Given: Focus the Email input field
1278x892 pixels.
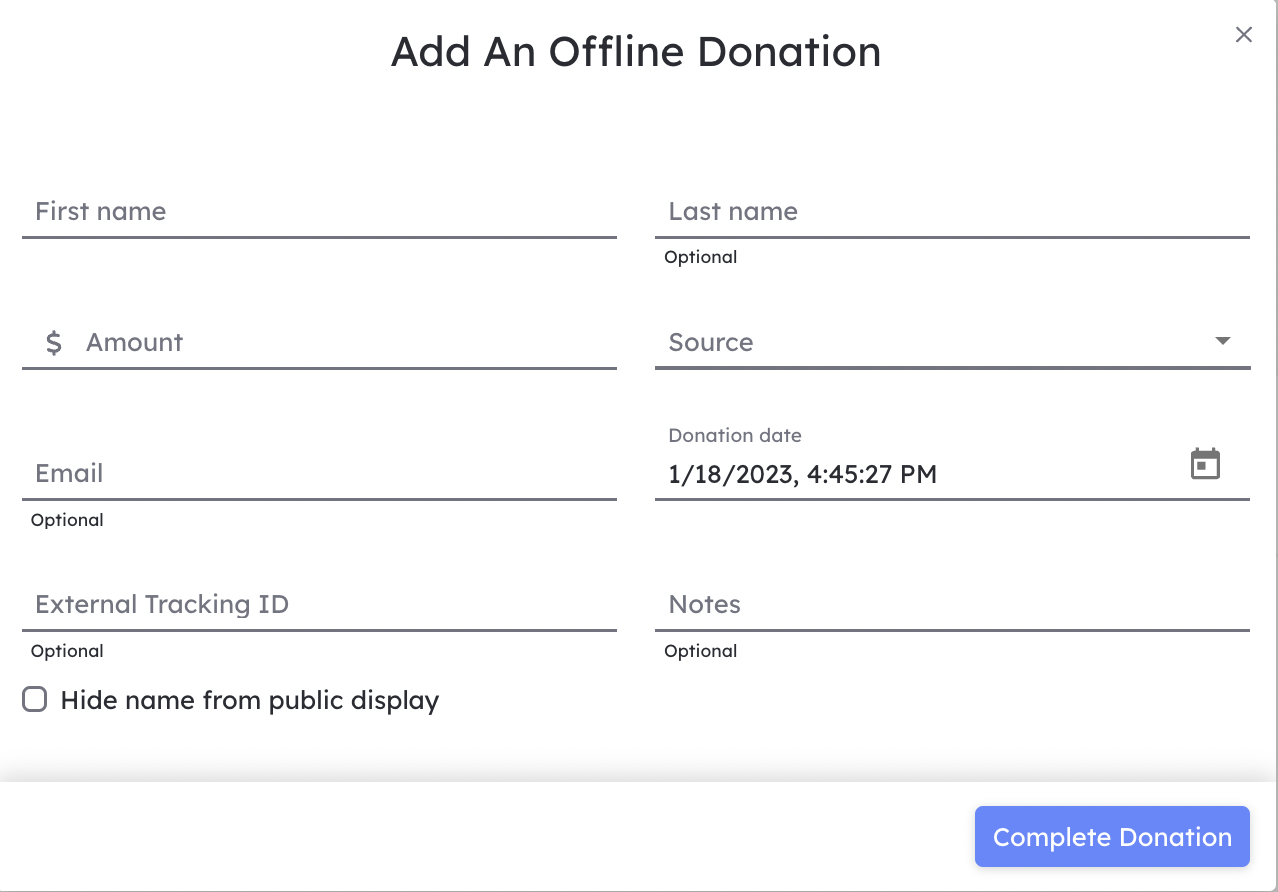Looking at the screenshot, I should (319, 474).
